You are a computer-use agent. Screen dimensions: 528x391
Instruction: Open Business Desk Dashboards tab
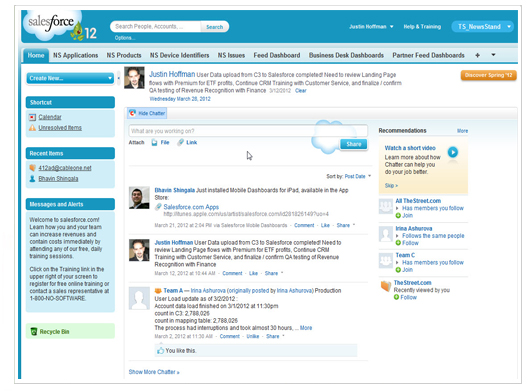pos(346,55)
